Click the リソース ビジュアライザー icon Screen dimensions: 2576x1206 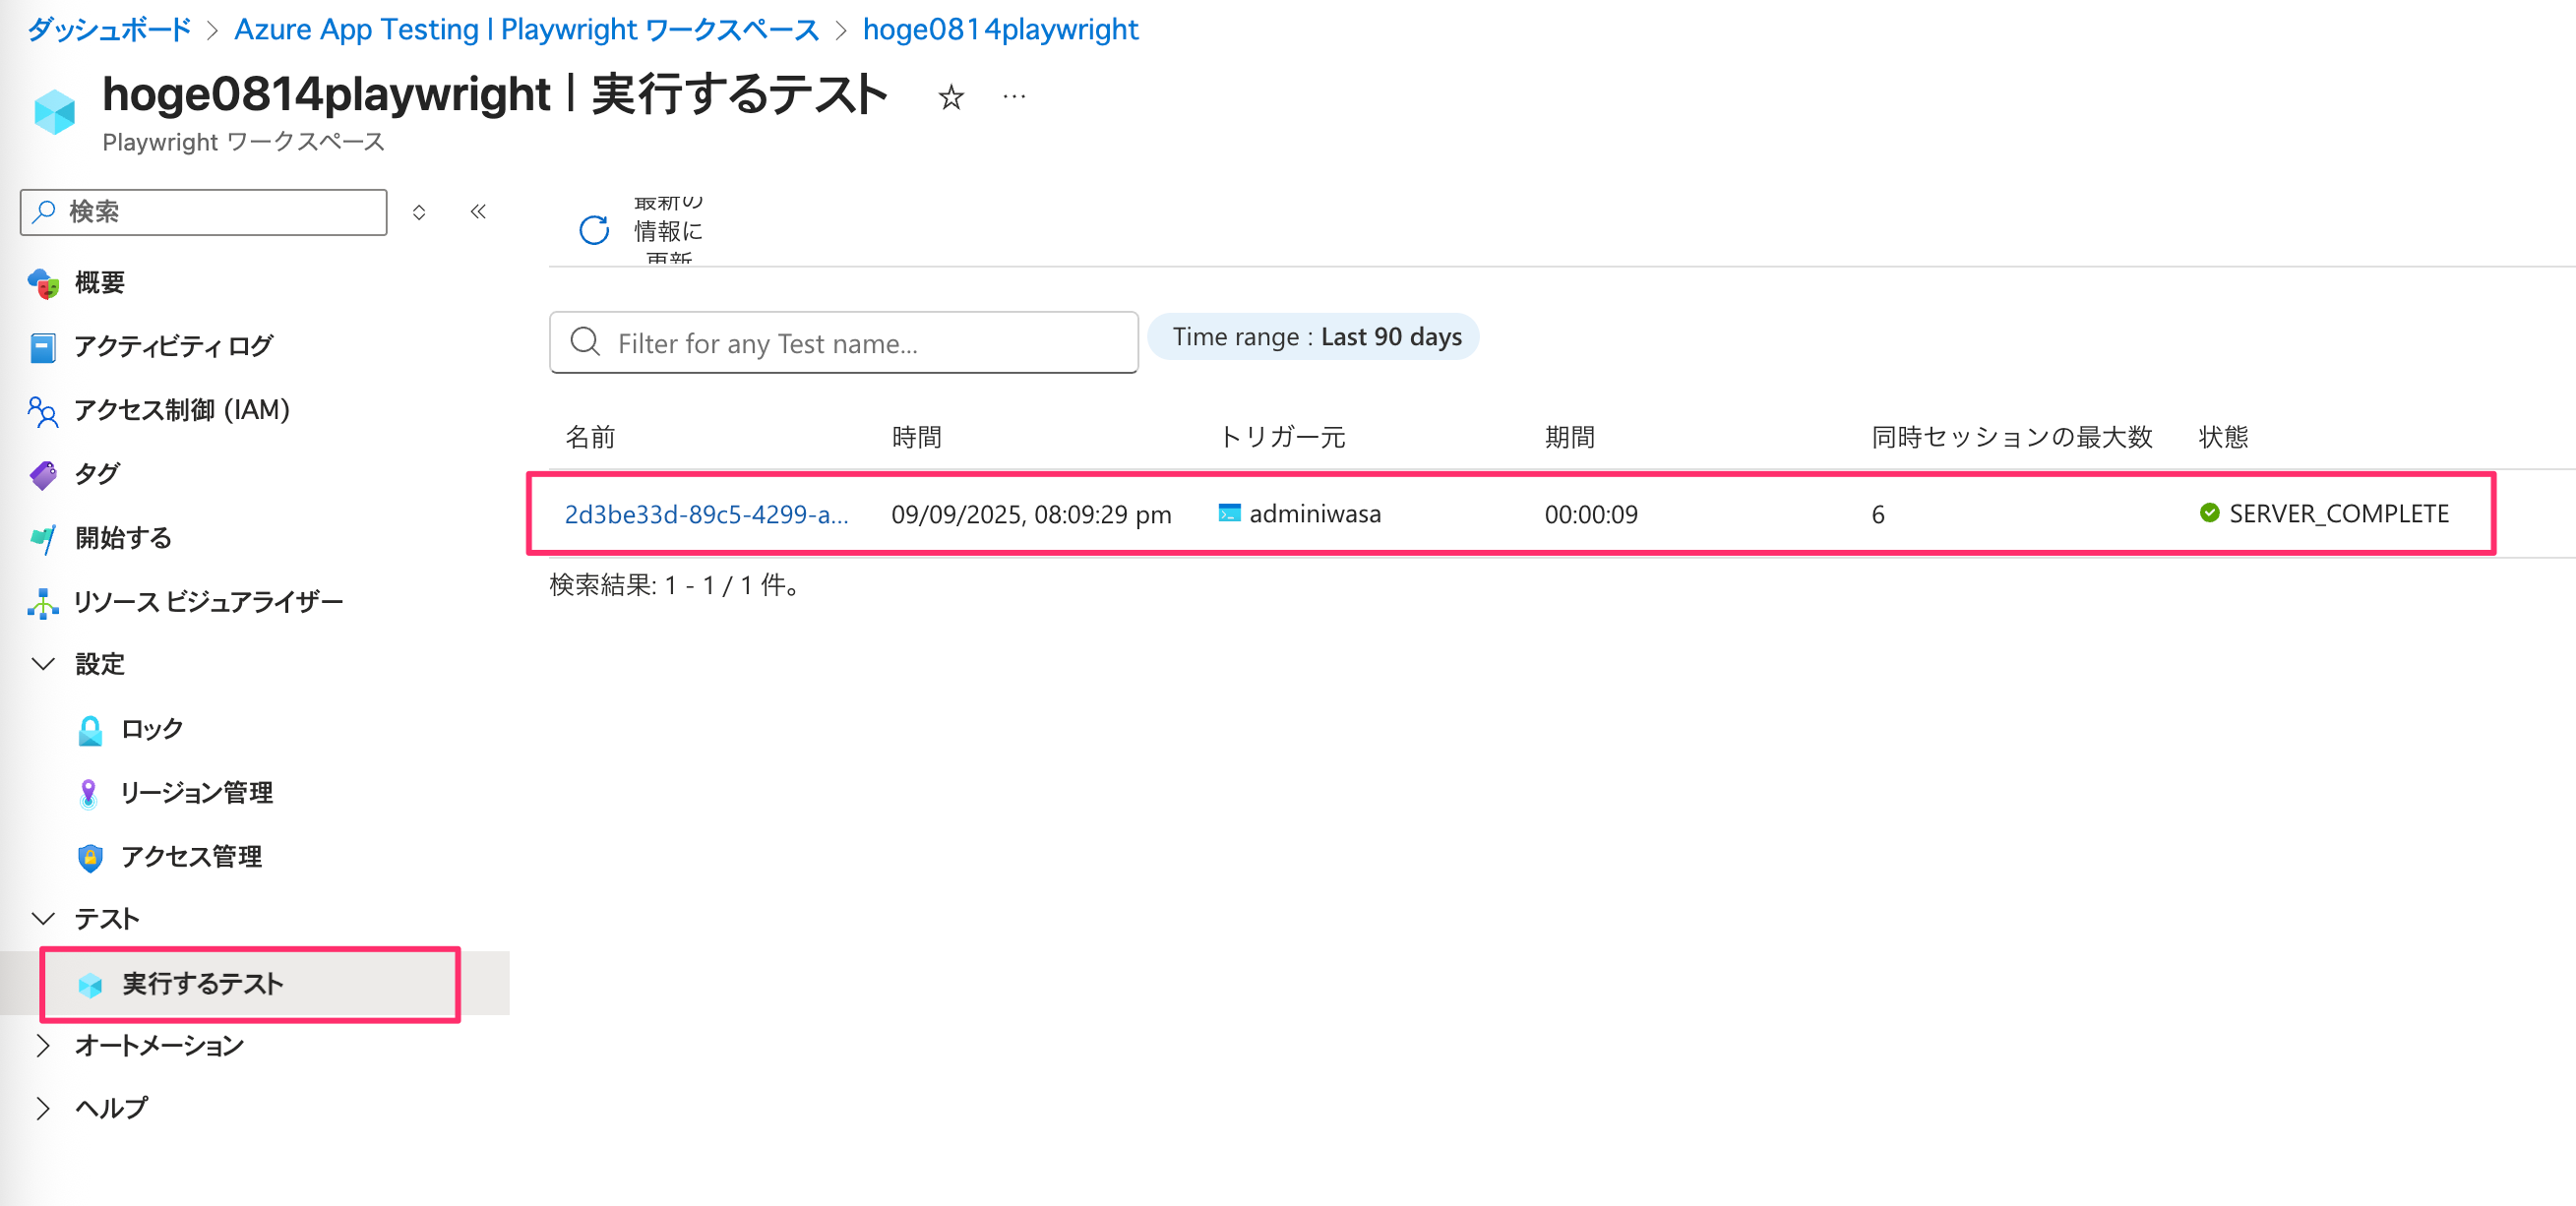click(x=43, y=602)
